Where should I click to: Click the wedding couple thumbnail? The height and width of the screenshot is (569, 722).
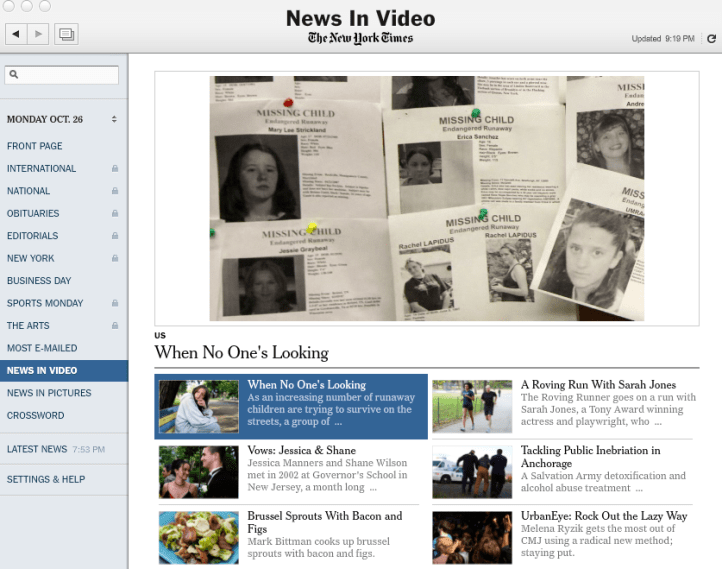click(199, 472)
